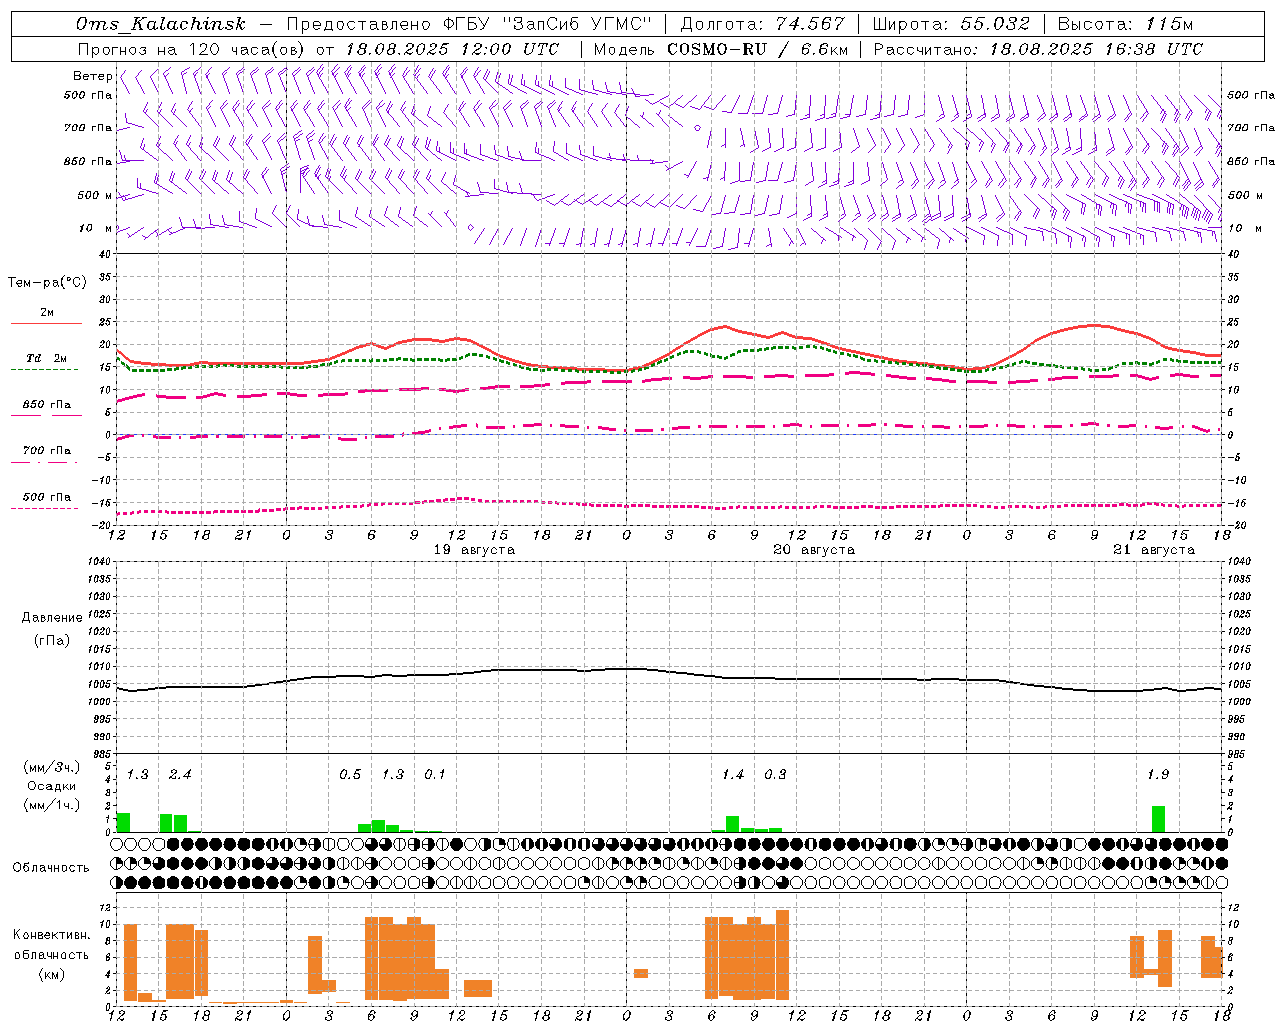
Task: Select the "20 августа" date label
Action: tap(814, 550)
